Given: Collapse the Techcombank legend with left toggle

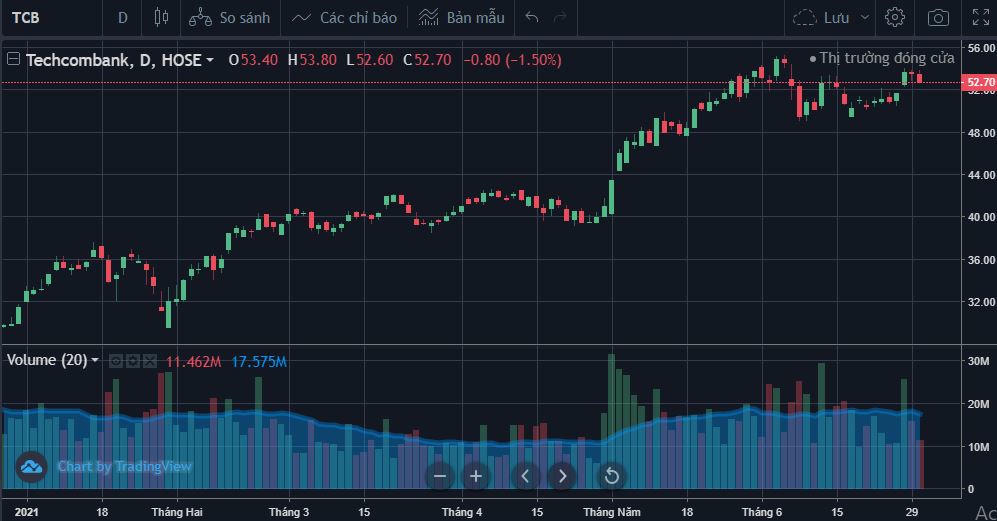Looking at the screenshot, I should click(14, 60).
